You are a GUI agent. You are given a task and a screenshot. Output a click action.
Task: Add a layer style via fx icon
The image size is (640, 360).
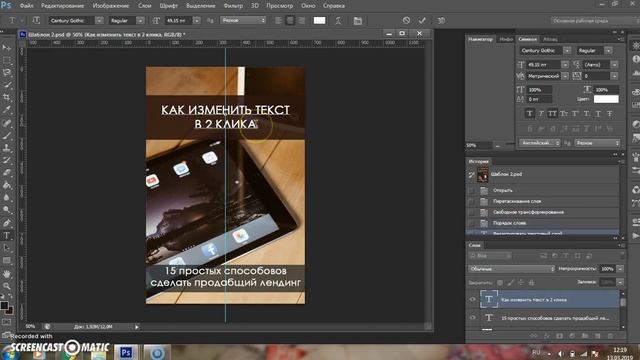(547, 336)
